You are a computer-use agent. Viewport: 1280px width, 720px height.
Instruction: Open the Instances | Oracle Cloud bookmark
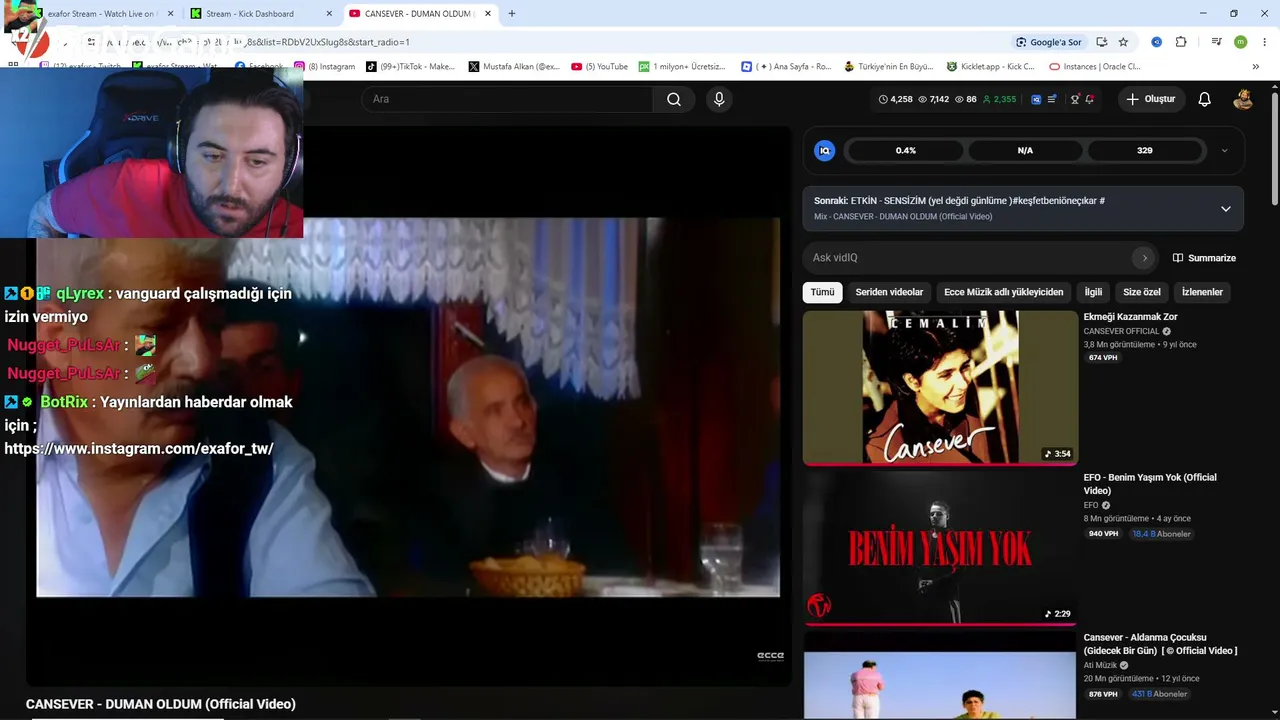tap(1095, 67)
